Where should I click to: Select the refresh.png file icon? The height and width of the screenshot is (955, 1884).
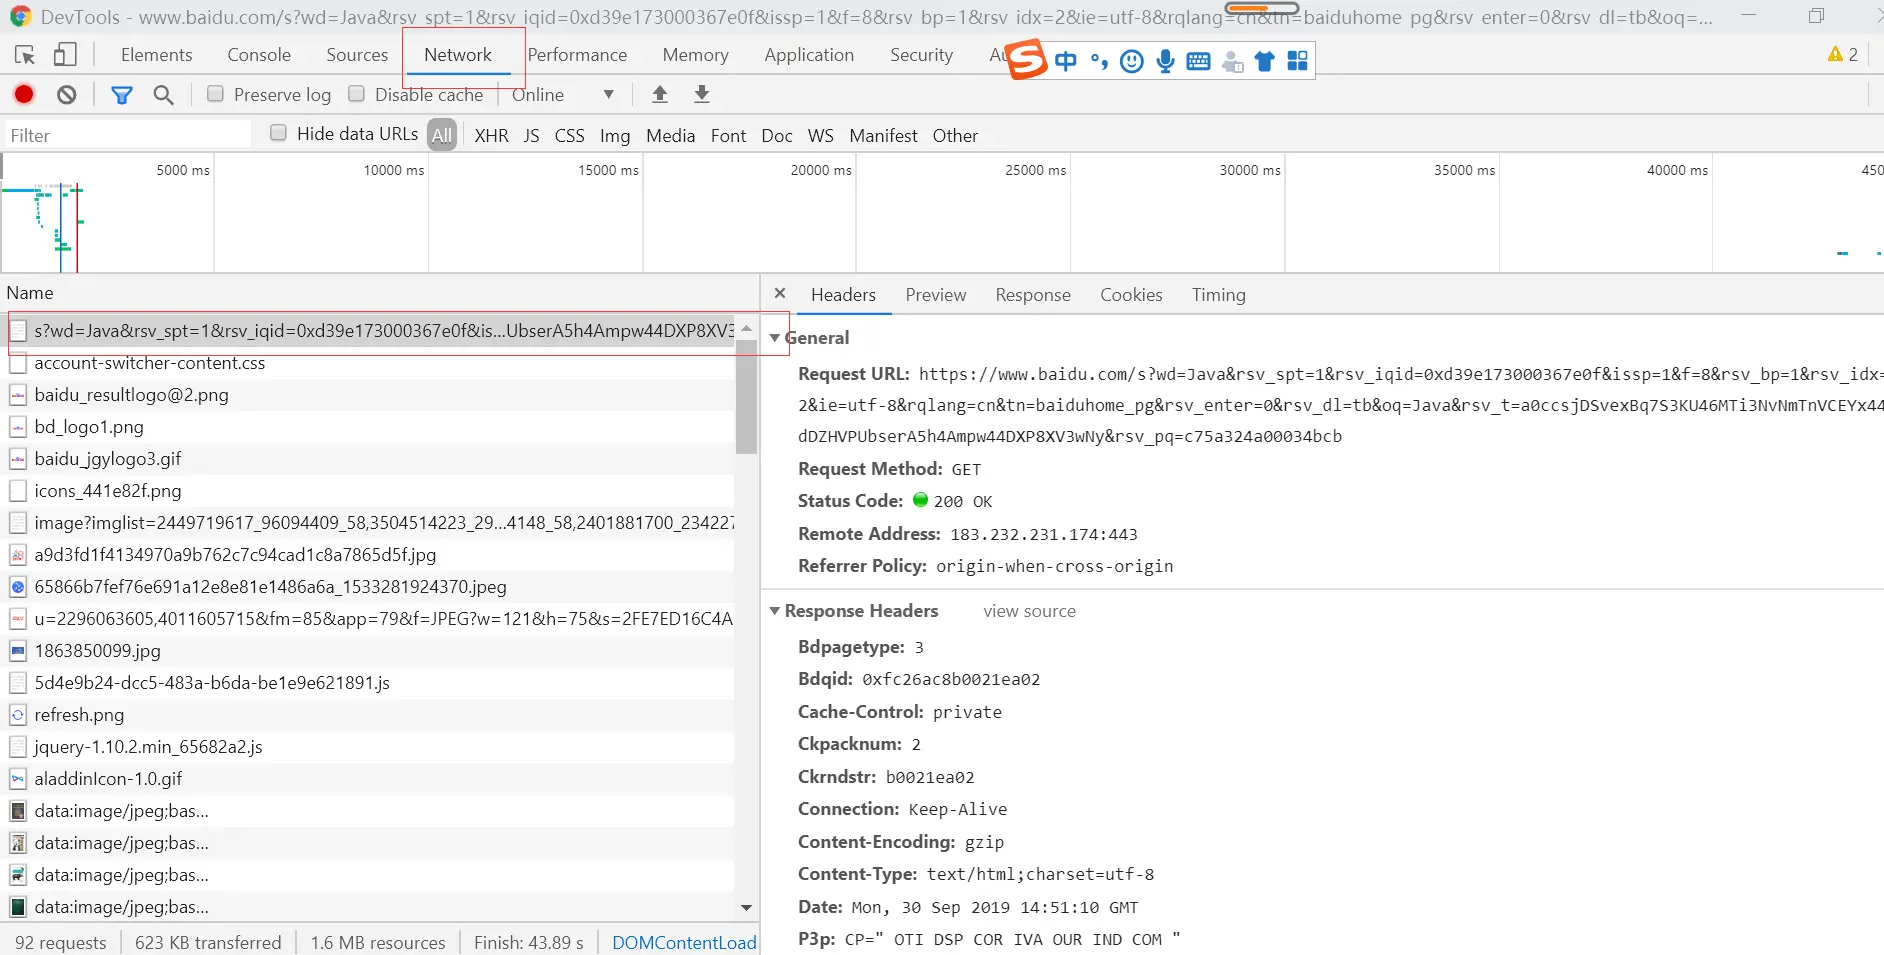(x=18, y=715)
